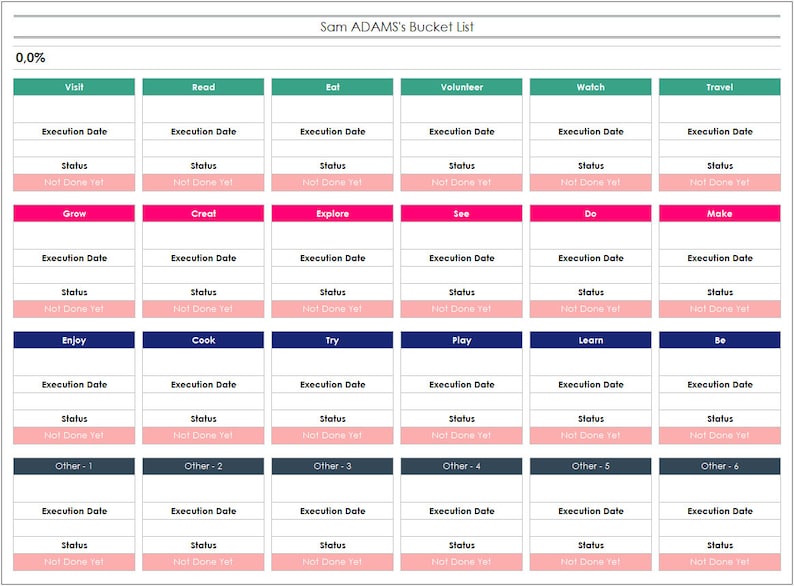Open the Not Done Yet status under Other - 4

pyautogui.click(x=461, y=562)
